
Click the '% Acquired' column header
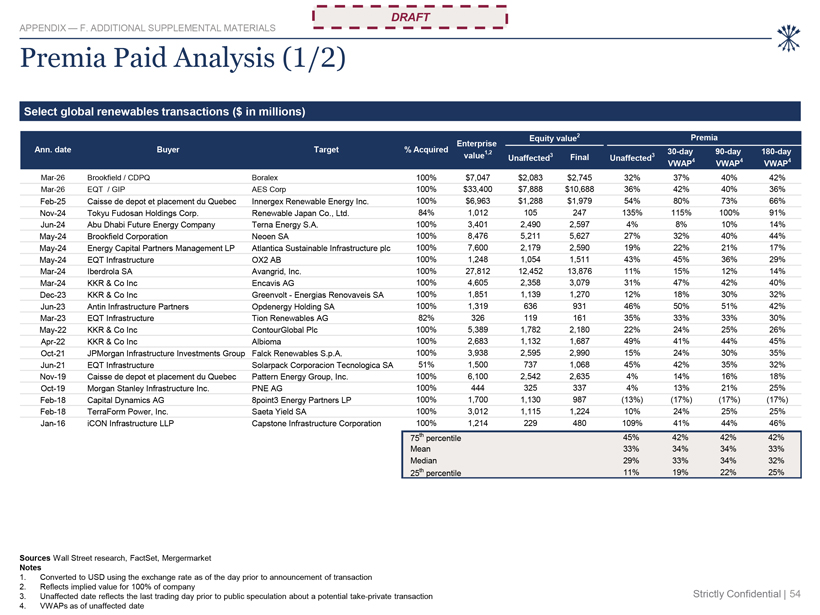click(x=426, y=150)
